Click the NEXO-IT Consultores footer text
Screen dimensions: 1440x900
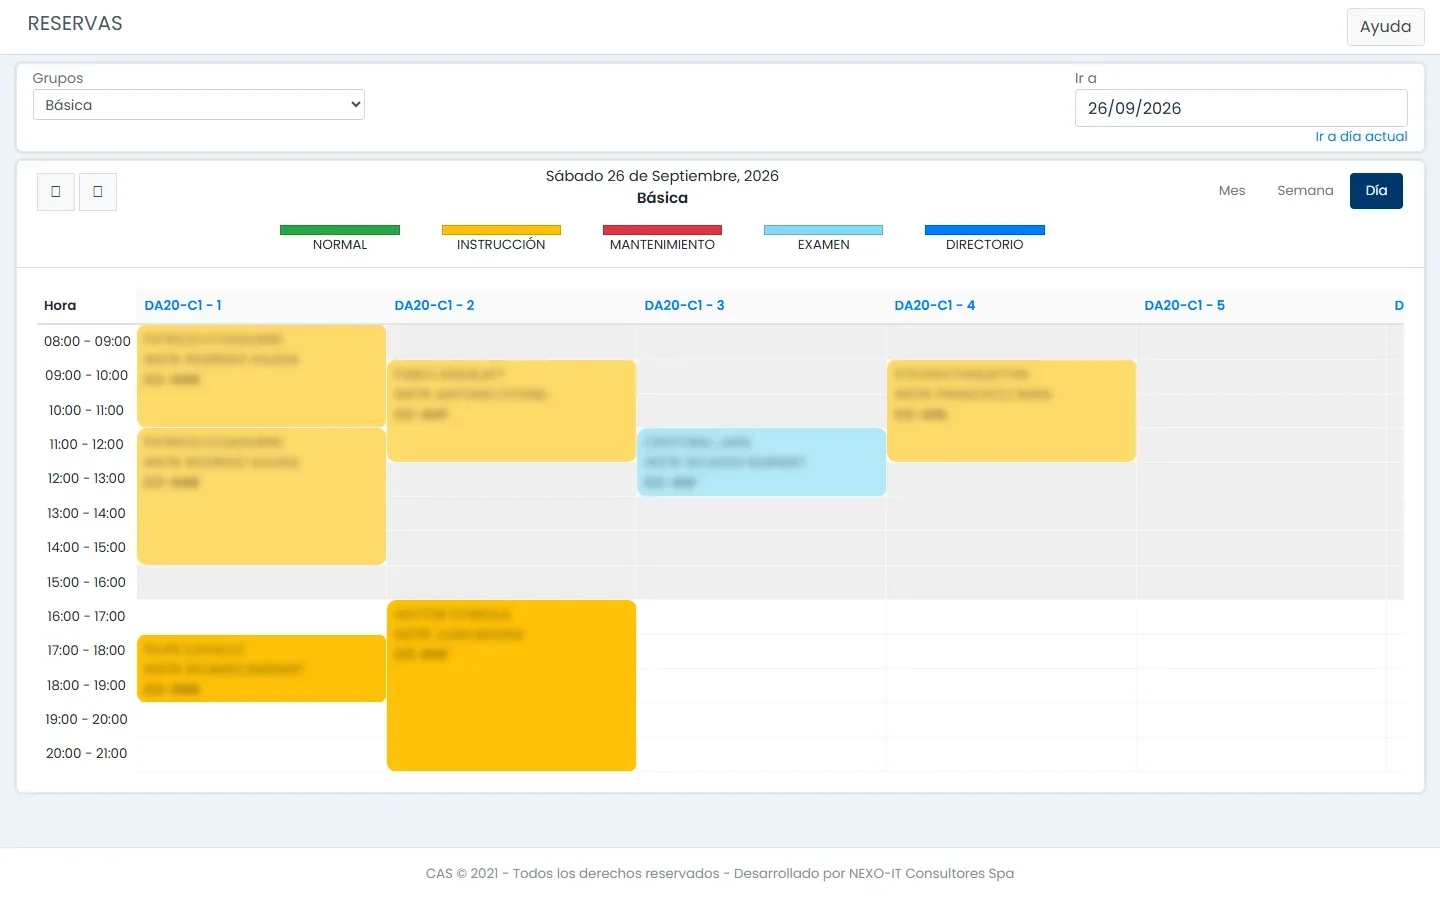931,874
